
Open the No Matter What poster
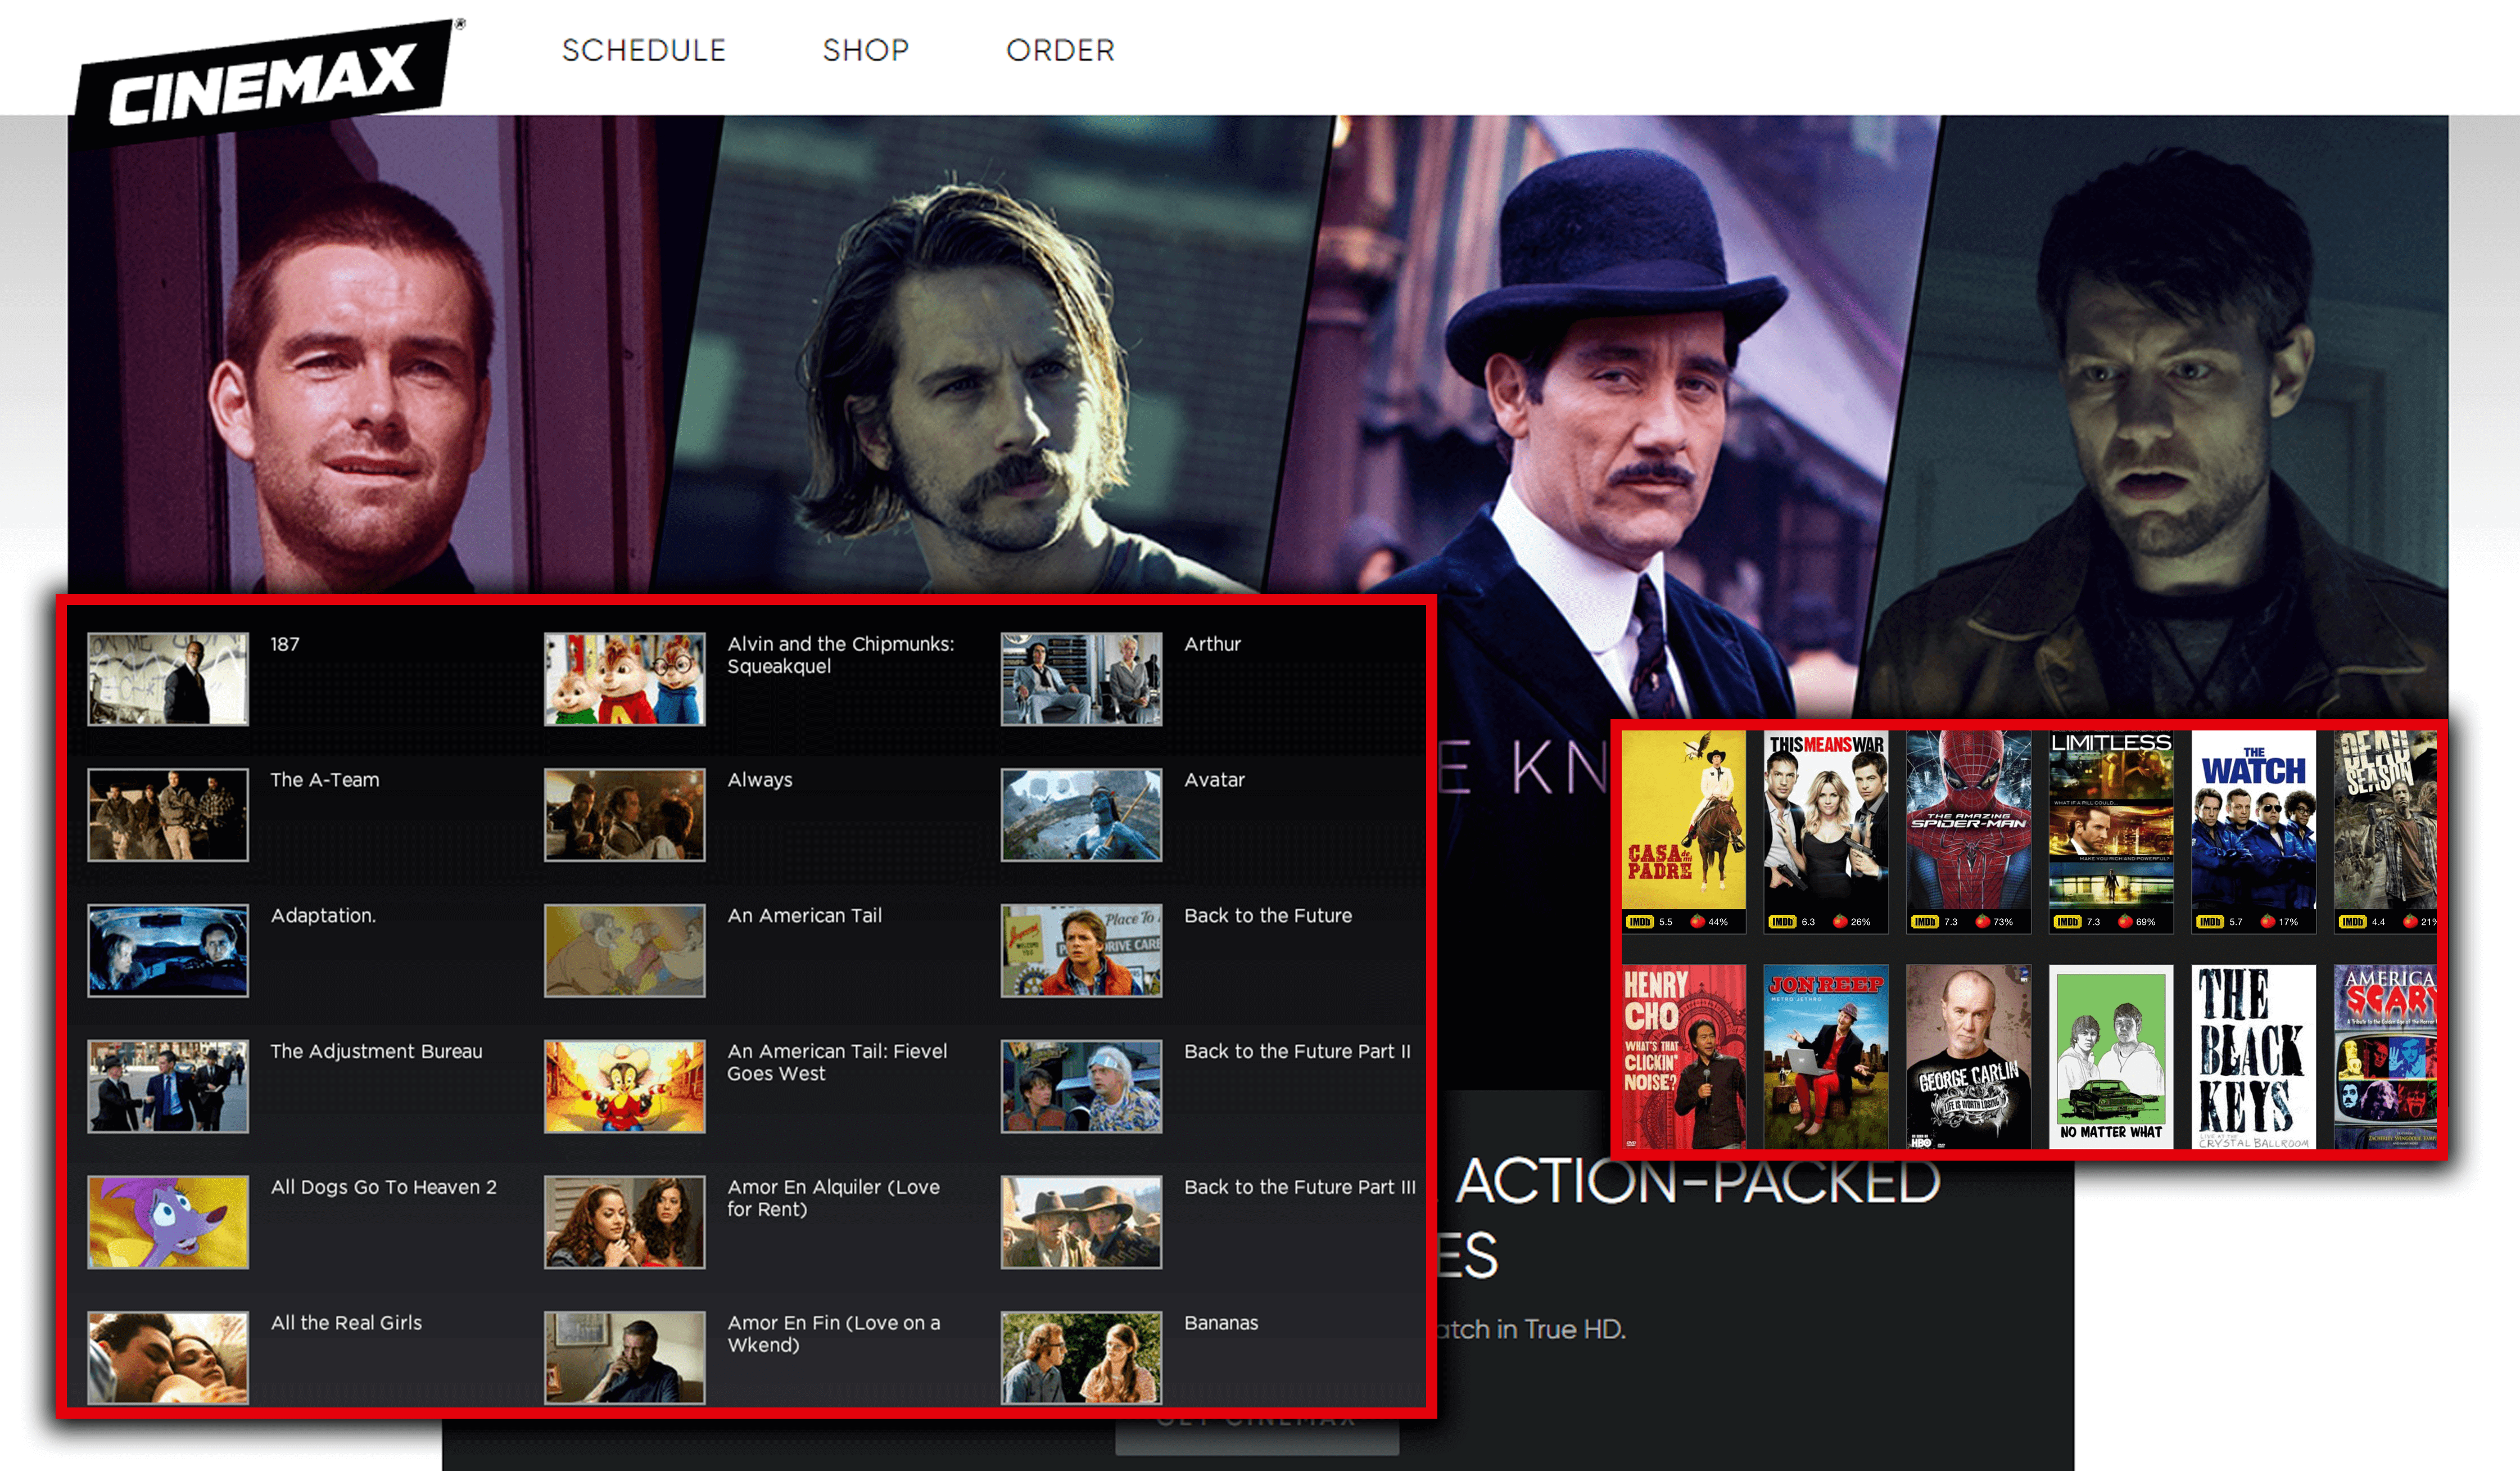click(2111, 1057)
